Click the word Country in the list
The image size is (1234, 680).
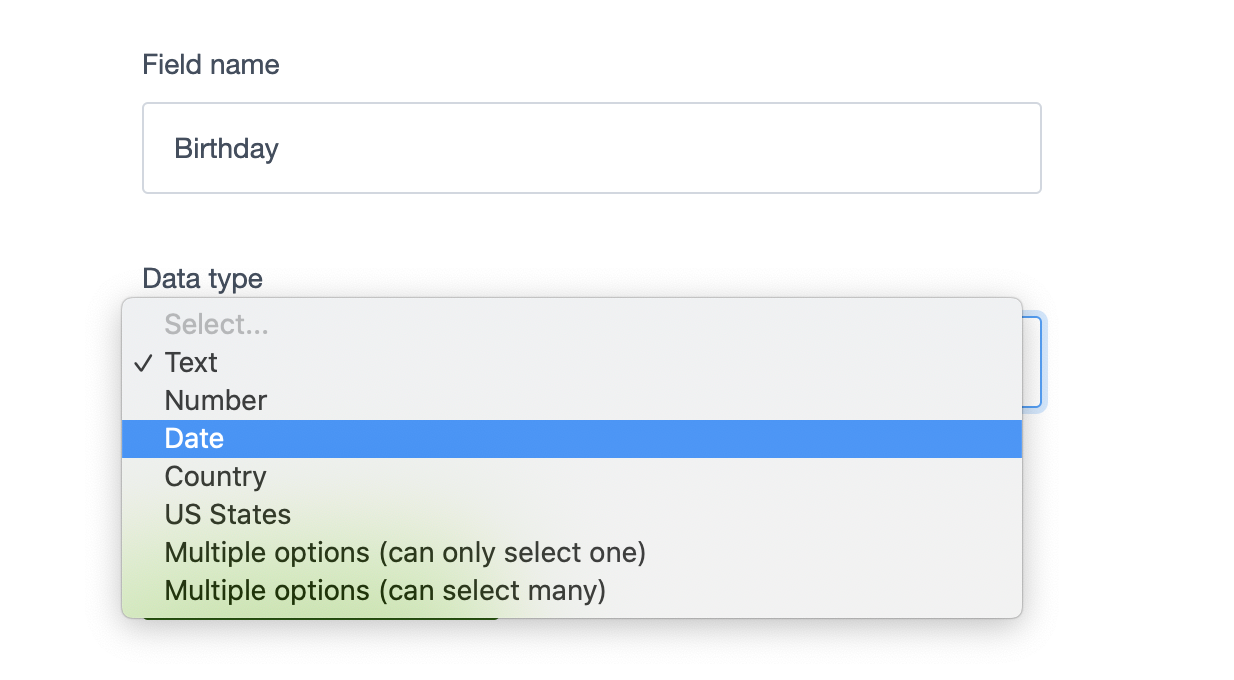[216, 477]
